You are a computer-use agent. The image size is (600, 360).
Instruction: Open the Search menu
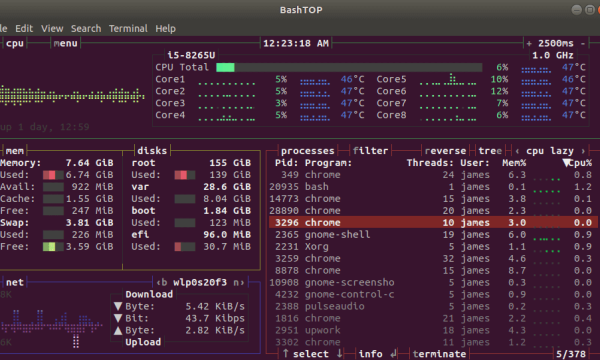[86, 28]
